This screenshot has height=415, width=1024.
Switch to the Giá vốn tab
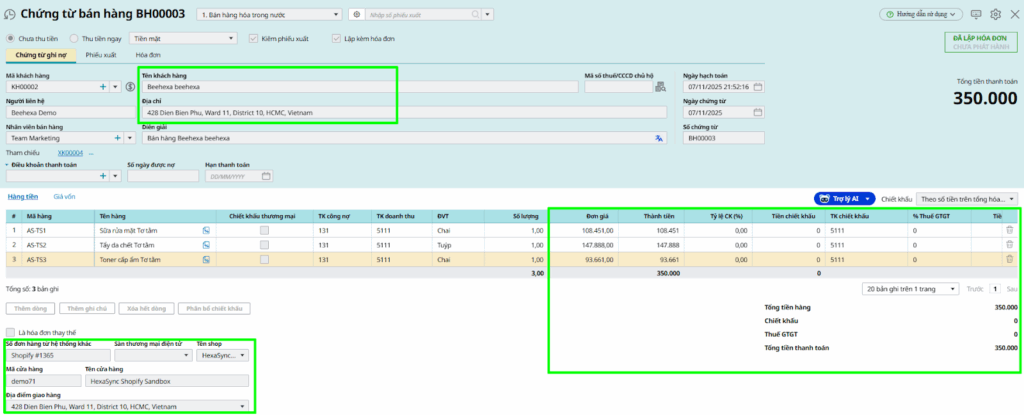point(64,197)
